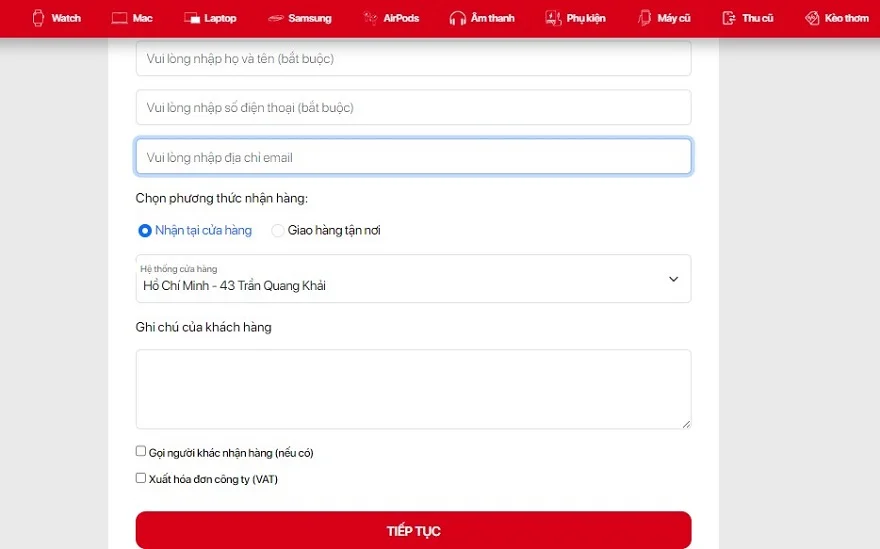
Task: Click the Máy cũ used-phone icon
Action: point(644,18)
